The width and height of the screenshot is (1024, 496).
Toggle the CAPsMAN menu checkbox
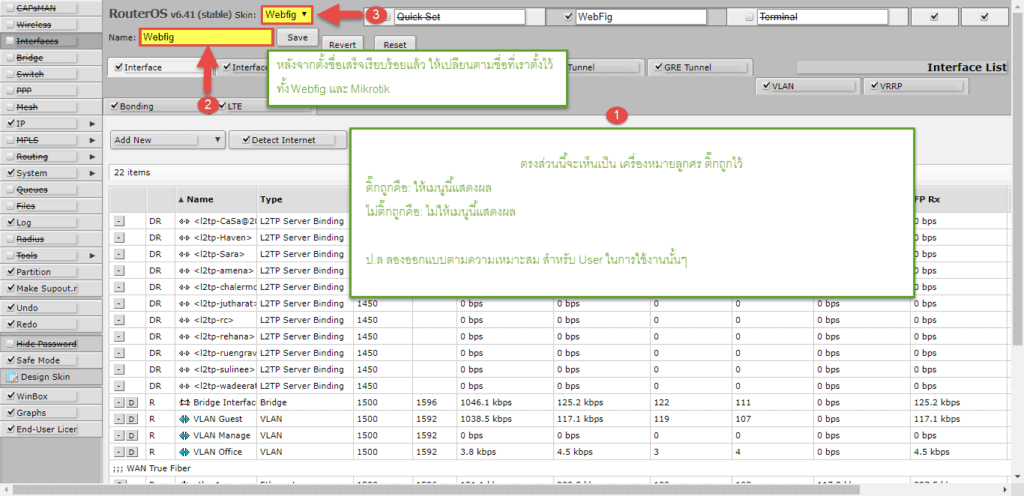pyautogui.click(x=10, y=8)
